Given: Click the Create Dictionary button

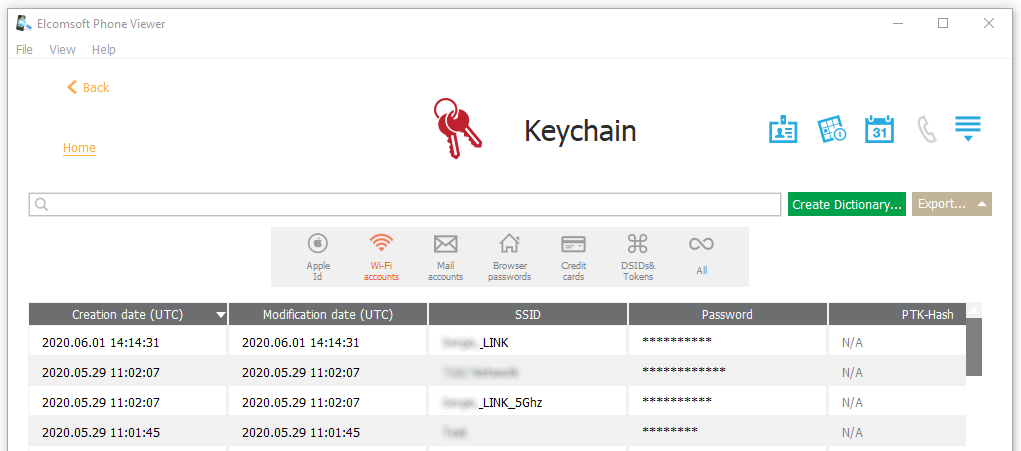Looking at the screenshot, I should [846, 204].
